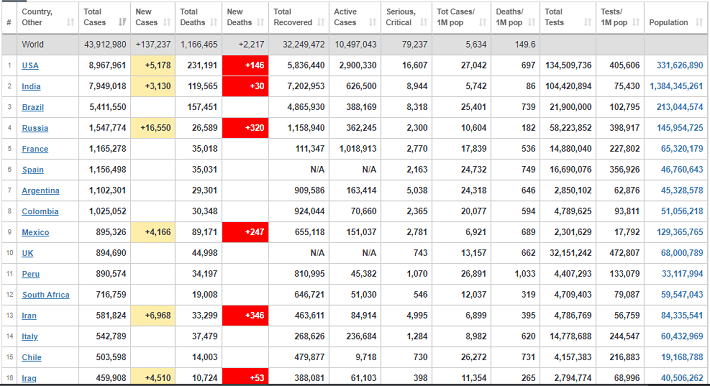Open the Mexico country link
The width and height of the screenshot is (710, 386).
coord(35,232)
